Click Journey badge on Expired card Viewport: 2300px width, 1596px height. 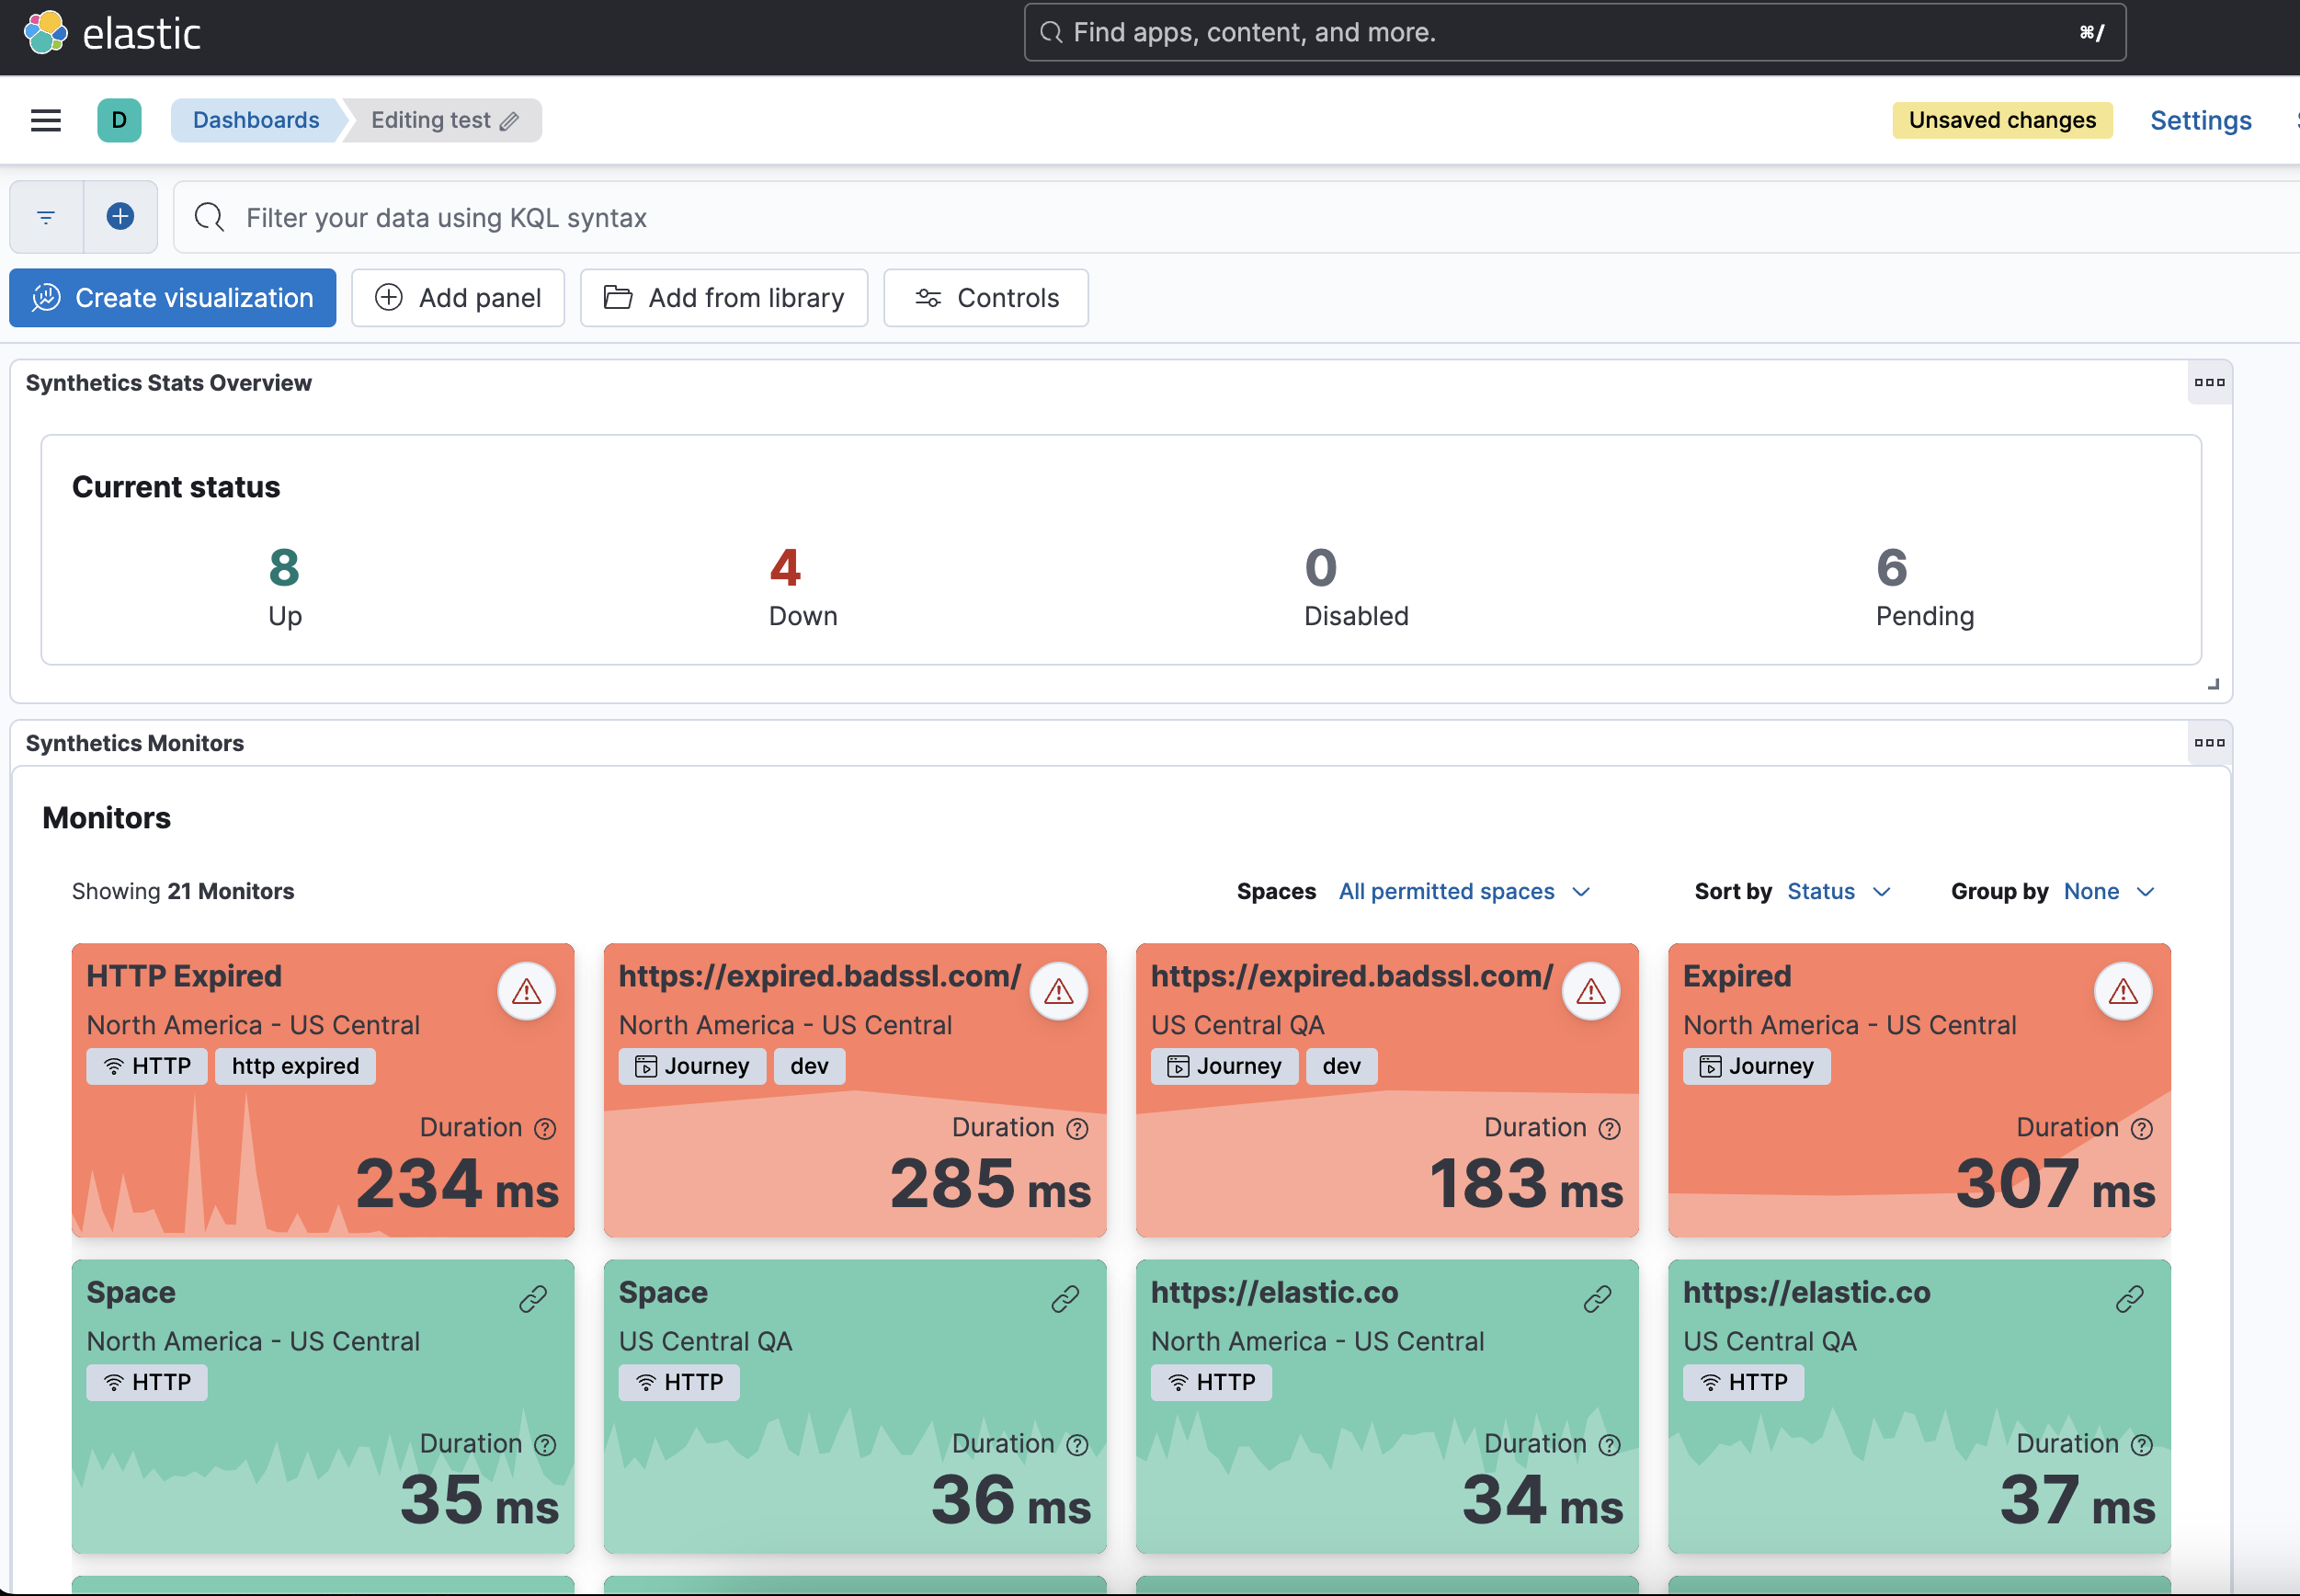[1756, 1066]
